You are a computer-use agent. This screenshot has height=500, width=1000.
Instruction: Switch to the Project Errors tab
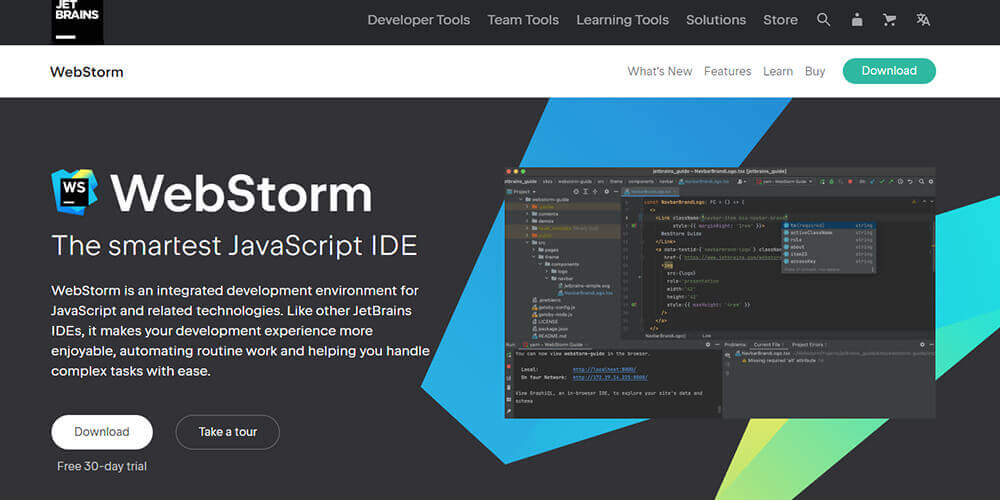click(807, 345)
